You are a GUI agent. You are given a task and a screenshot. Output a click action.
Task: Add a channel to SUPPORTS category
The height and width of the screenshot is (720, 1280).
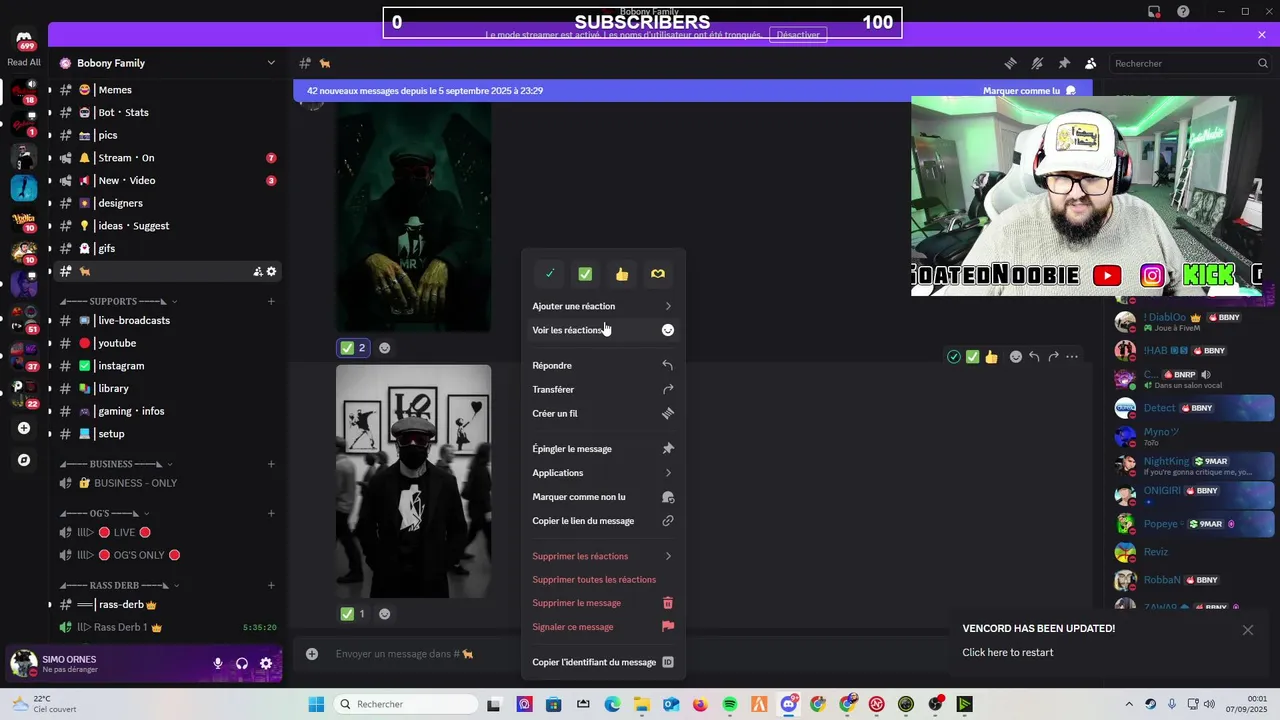point(271,301)
